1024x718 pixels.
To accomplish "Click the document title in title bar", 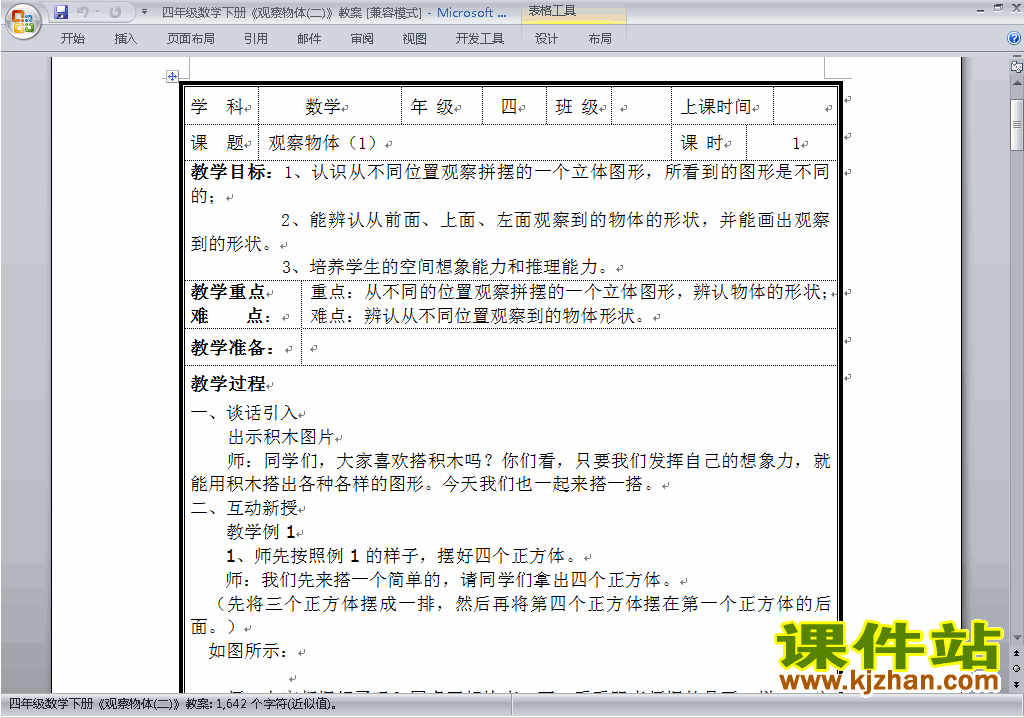I will pos(334,12).
